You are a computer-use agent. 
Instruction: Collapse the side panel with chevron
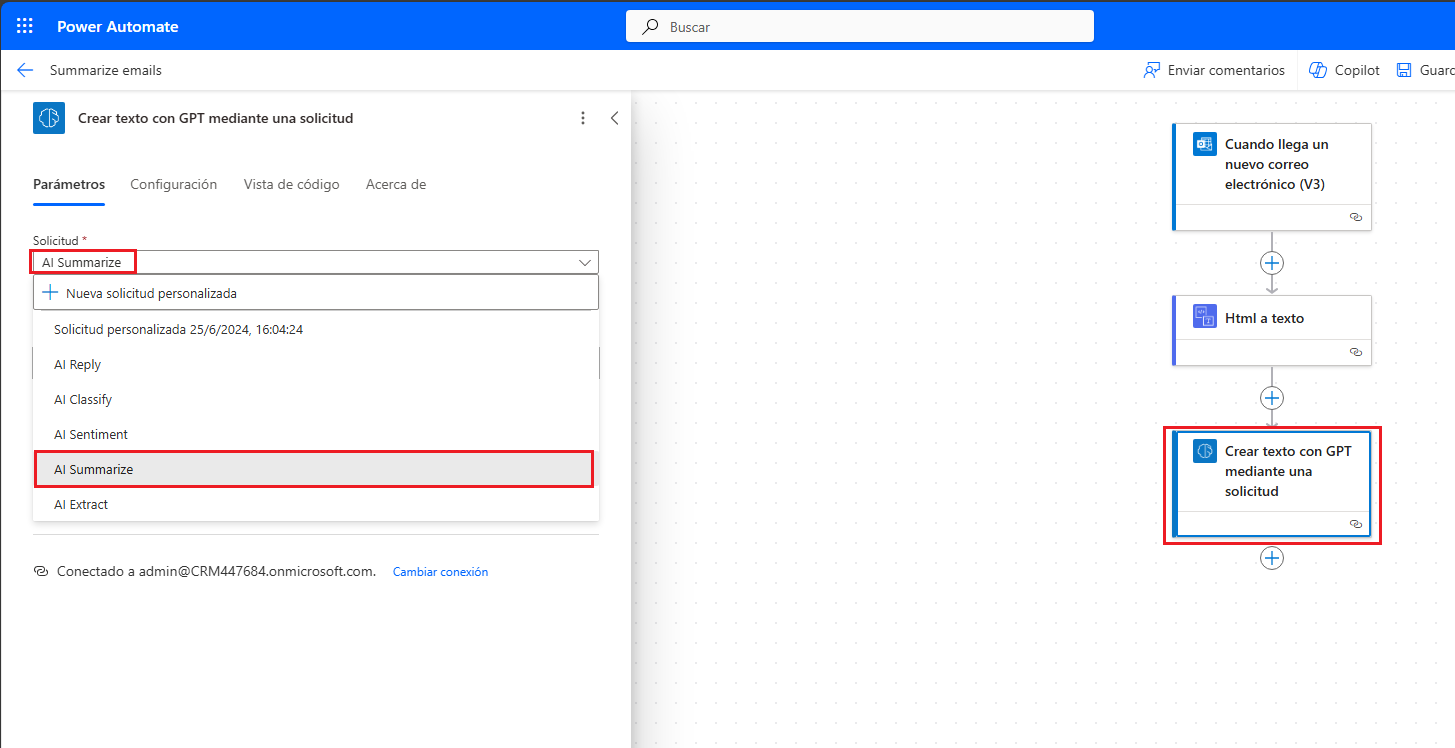(x=614, y=118)
